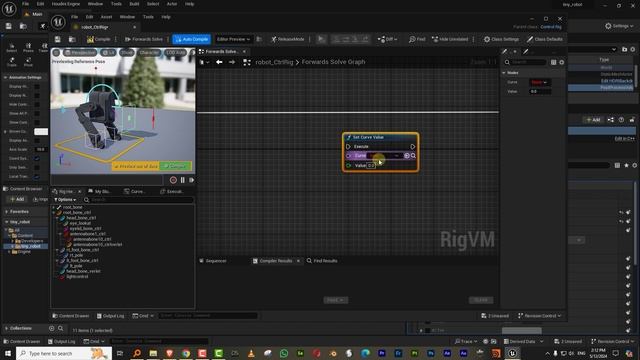Open Houdini Engine menu in main window
Screen dimensions: 640x360
[x=66, y=4]
